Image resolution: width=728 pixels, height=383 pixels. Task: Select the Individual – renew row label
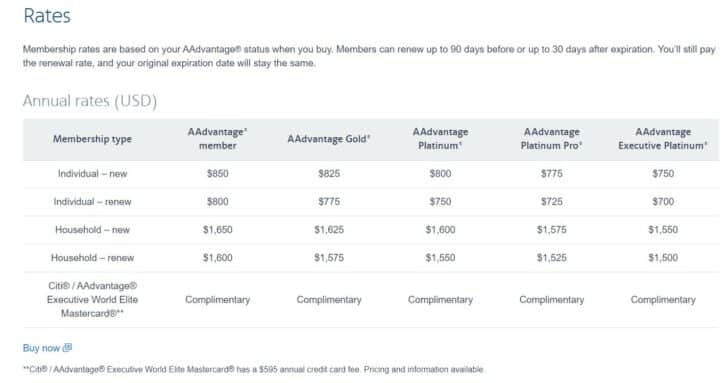92,201
